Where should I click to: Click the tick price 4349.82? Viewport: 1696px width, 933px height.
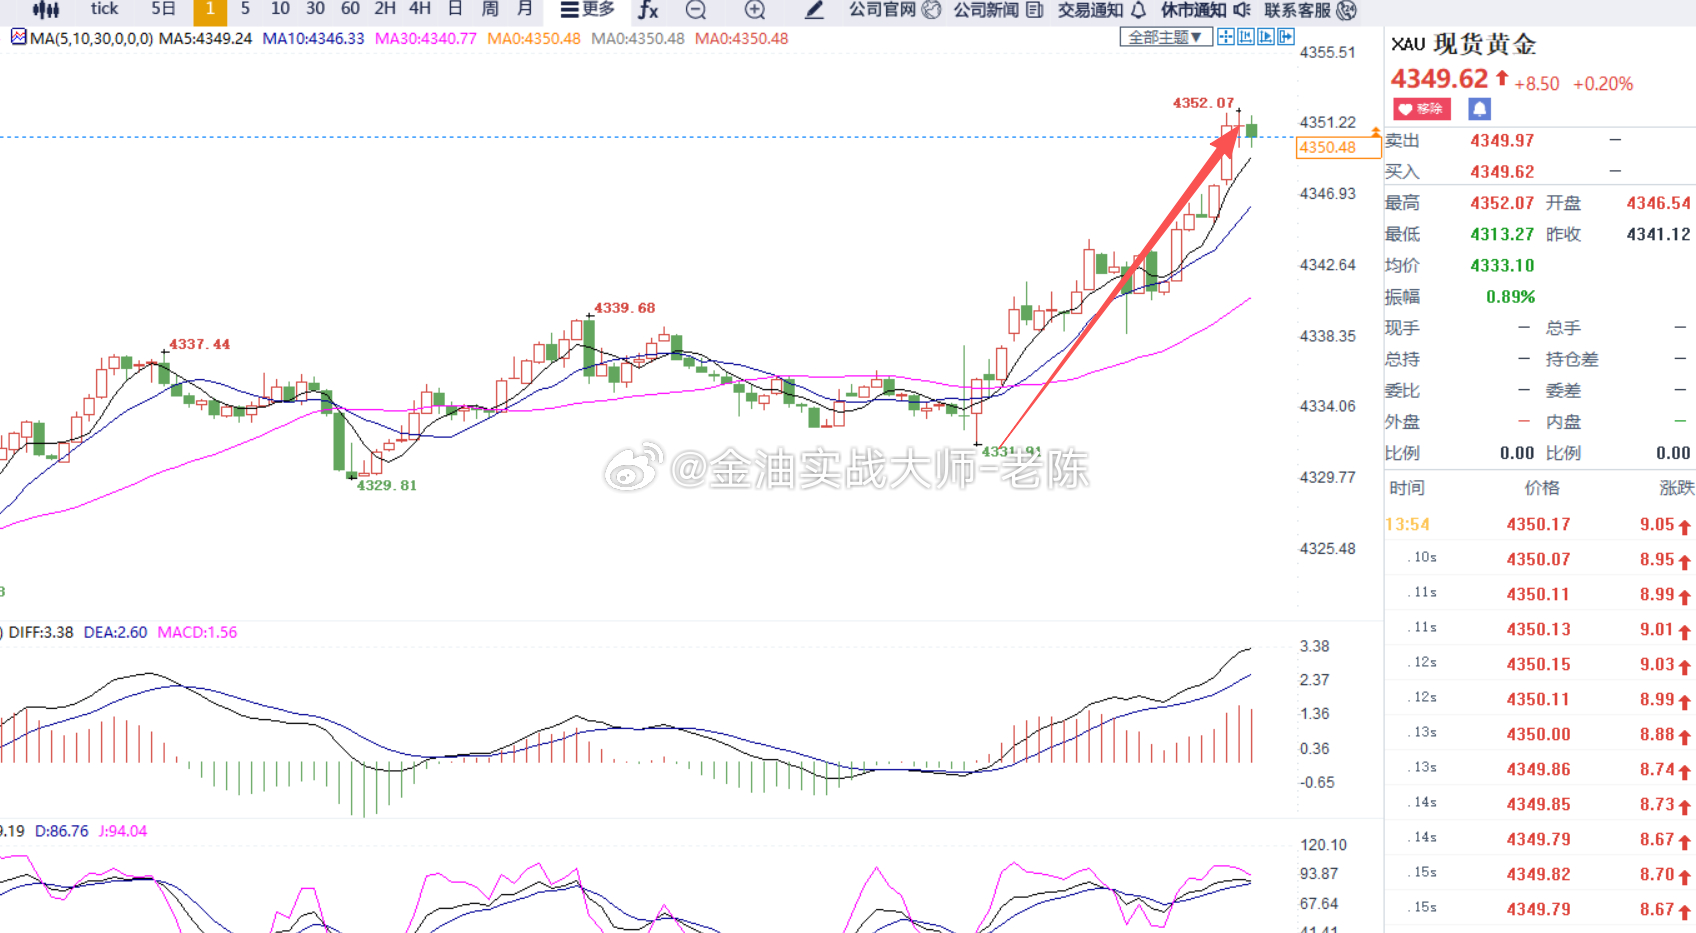point(1538,874)
